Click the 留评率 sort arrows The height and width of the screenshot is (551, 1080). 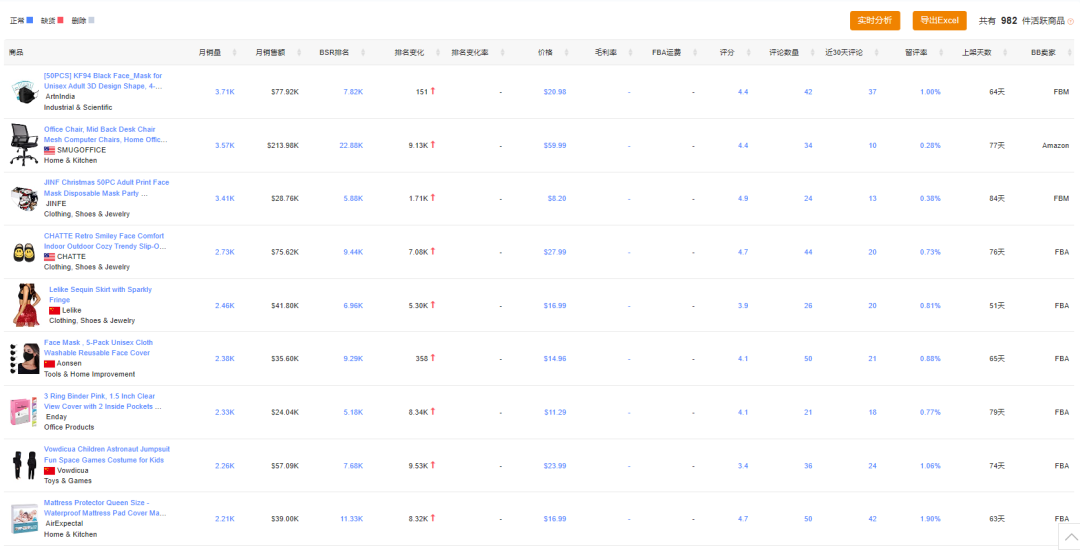[x=941, y=53]
